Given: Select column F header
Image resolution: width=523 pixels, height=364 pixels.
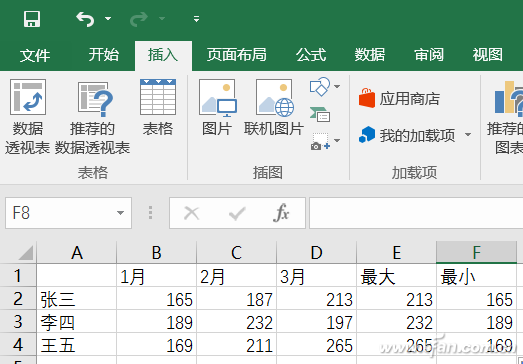Looking at the screenshot, I should coord(476,252).
